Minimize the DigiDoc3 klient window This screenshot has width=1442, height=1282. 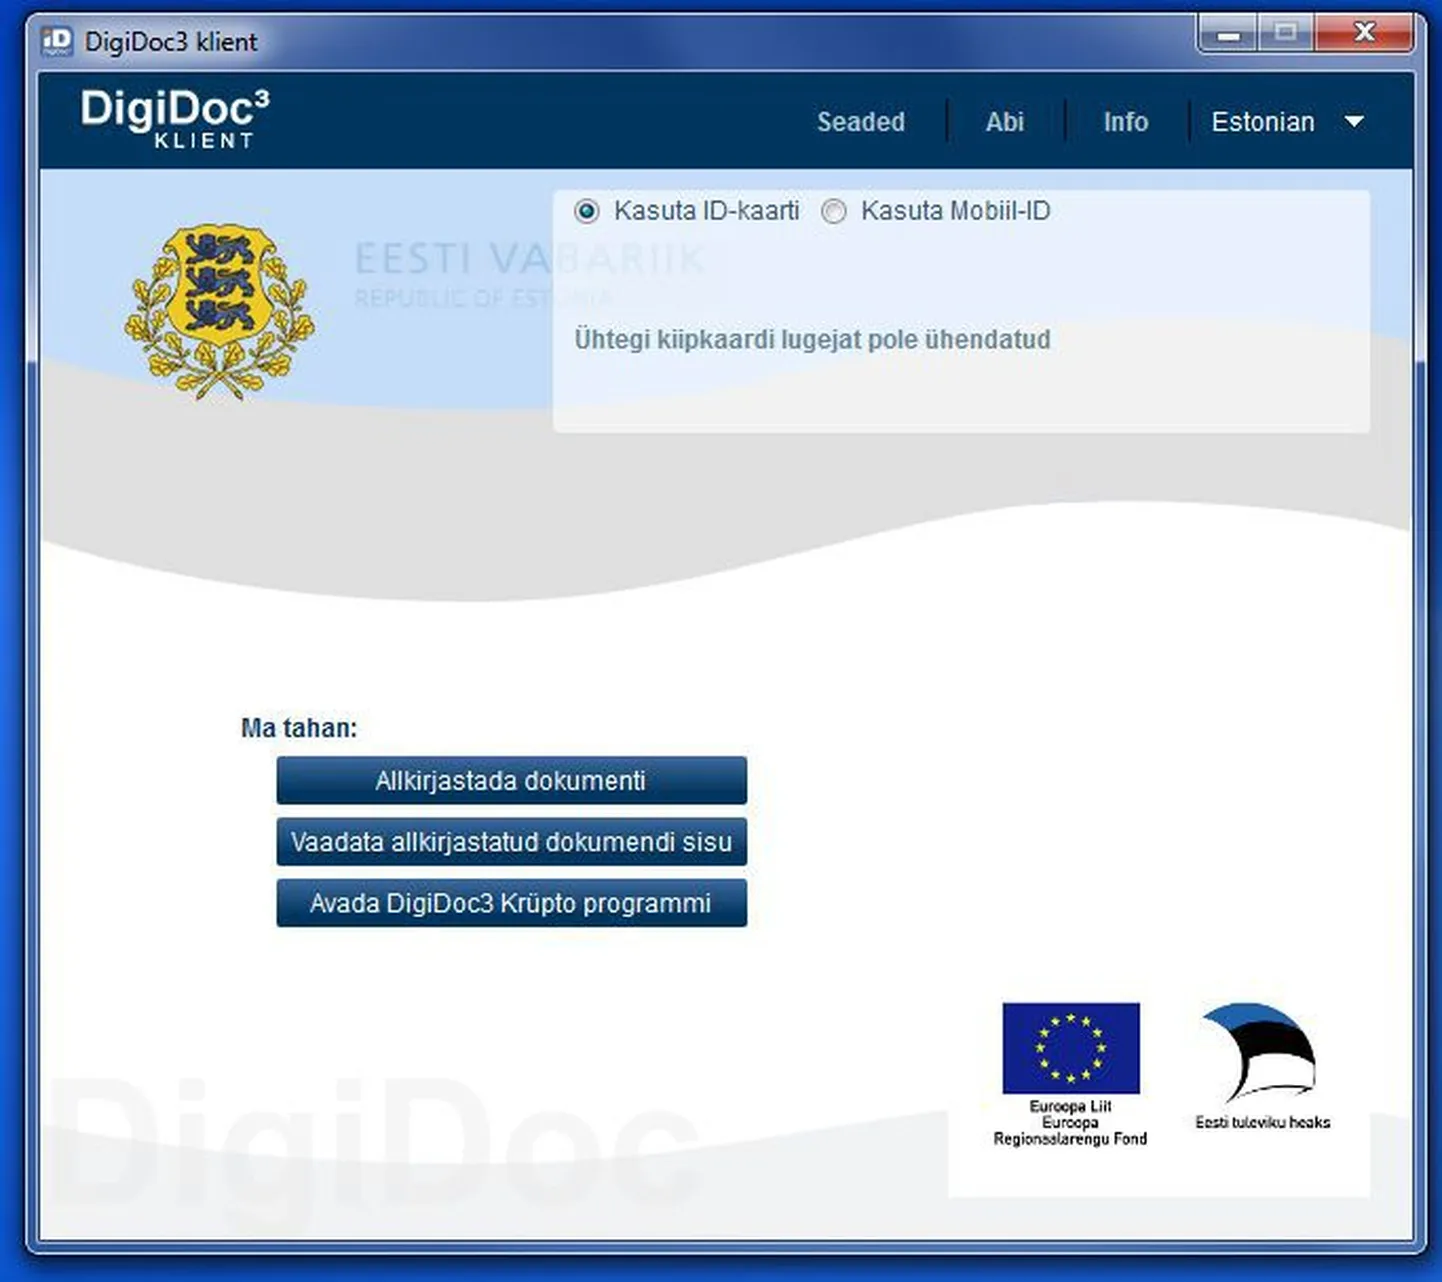[x=1229, y=35]
